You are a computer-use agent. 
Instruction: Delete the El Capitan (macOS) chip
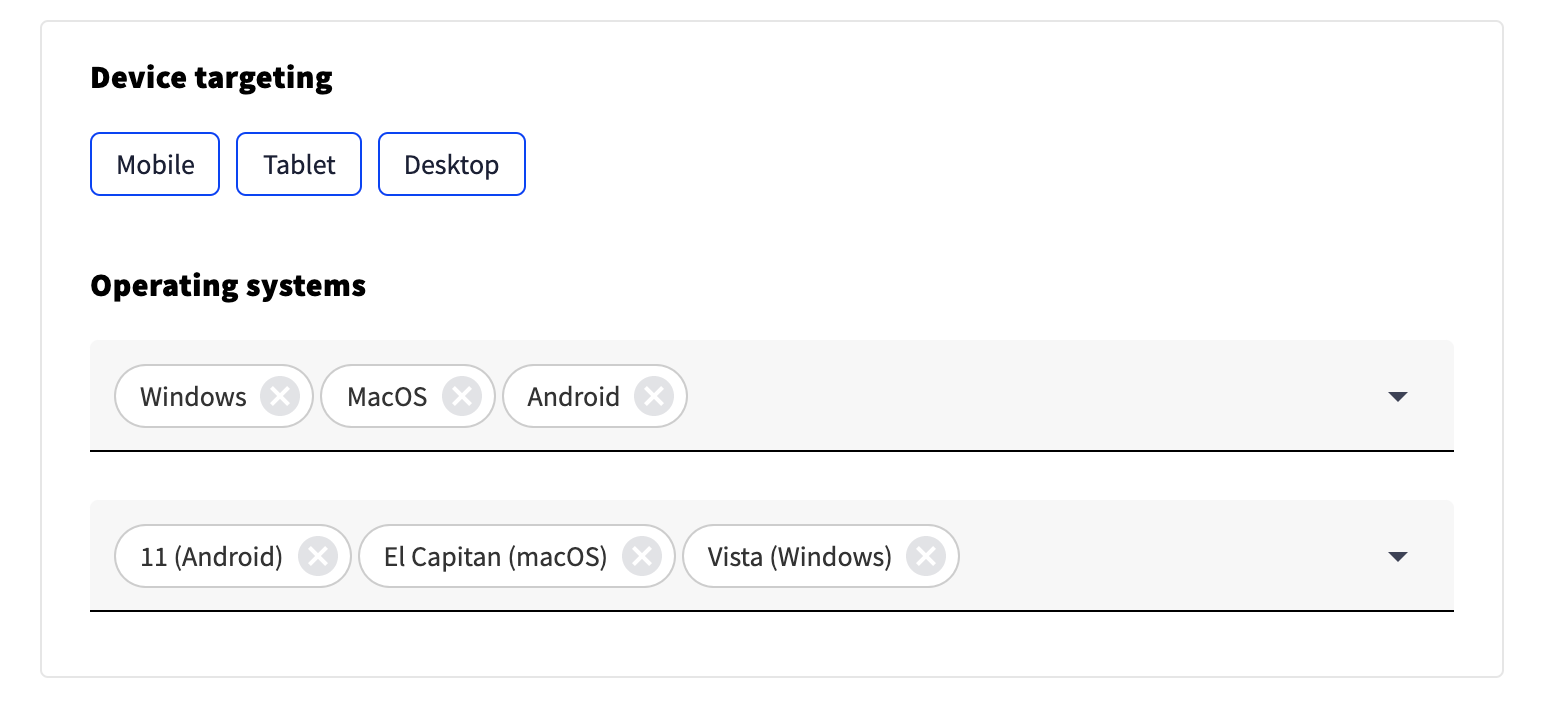coord(642,557)
